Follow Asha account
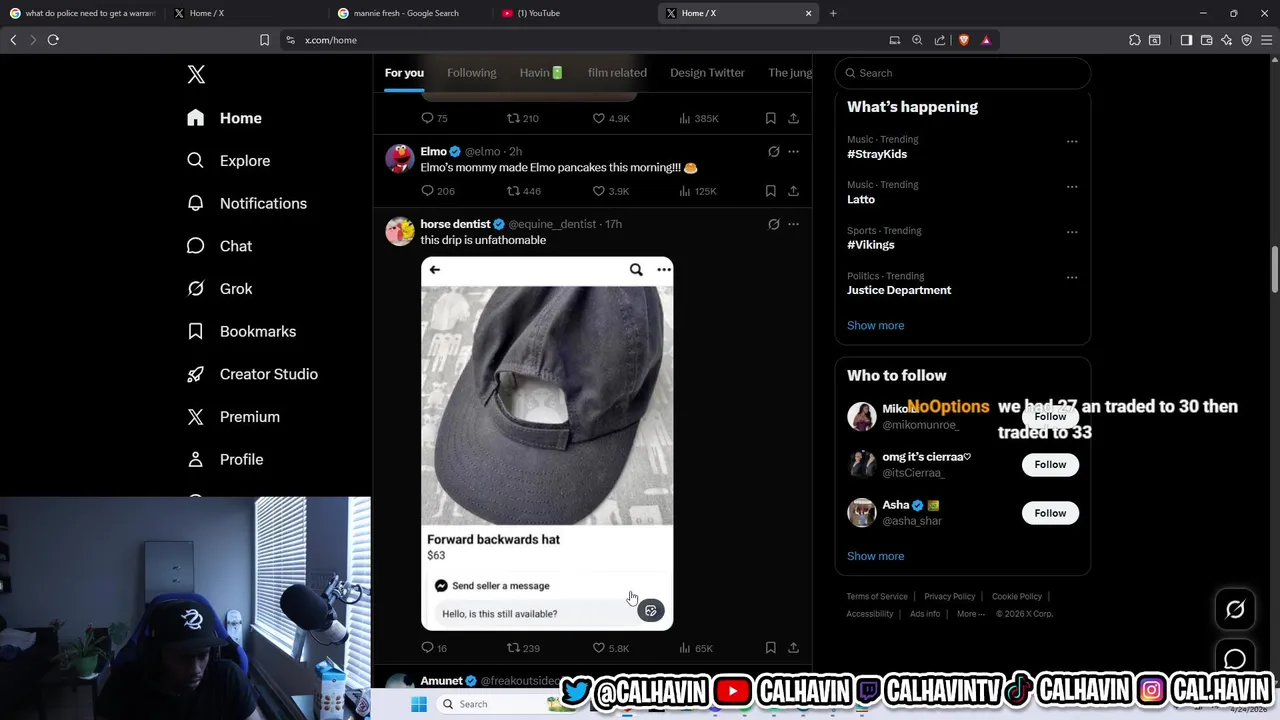The height and width of the screenshot is (720, 1280). 1050,513
